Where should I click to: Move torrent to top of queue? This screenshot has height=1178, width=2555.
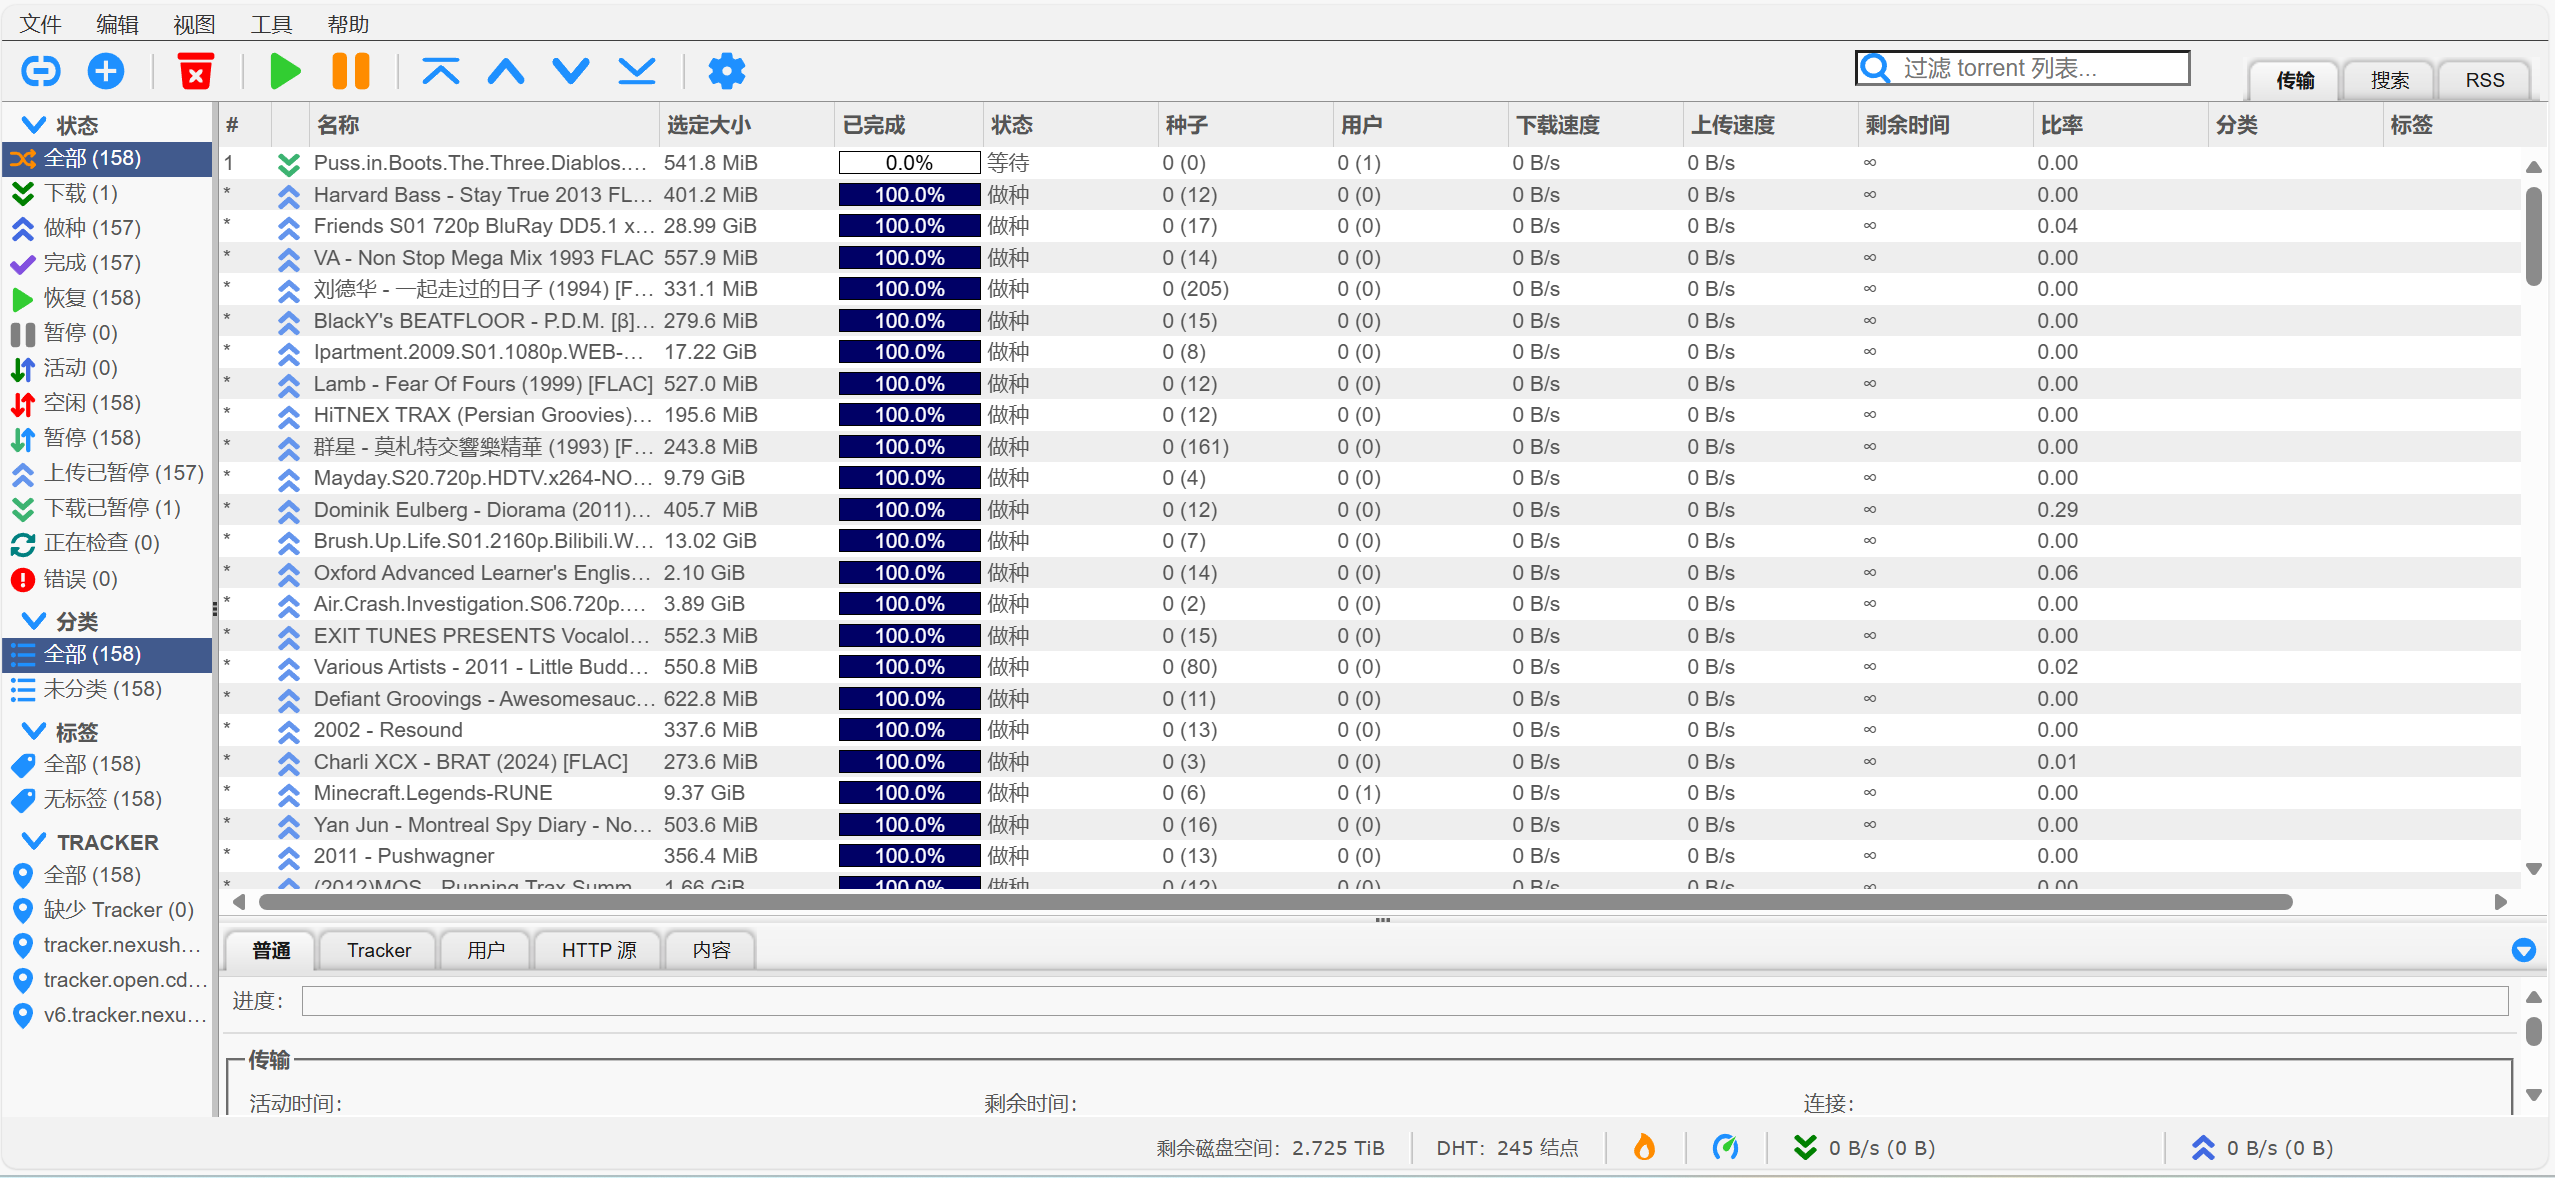point(440,71)
